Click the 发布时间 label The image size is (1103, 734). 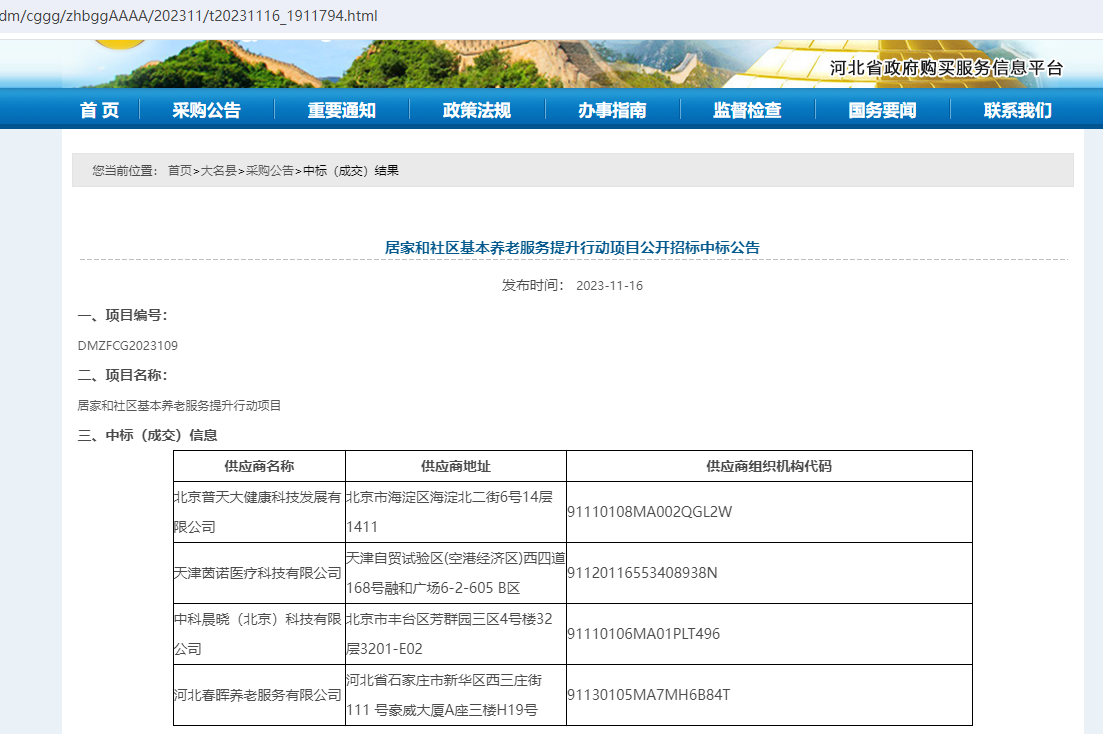tap(532, 285)
